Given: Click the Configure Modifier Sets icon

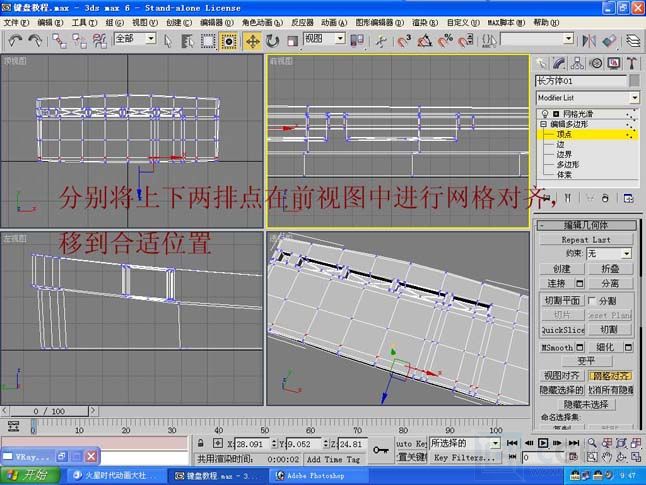Looking at the screenshot, I should 628,198.
